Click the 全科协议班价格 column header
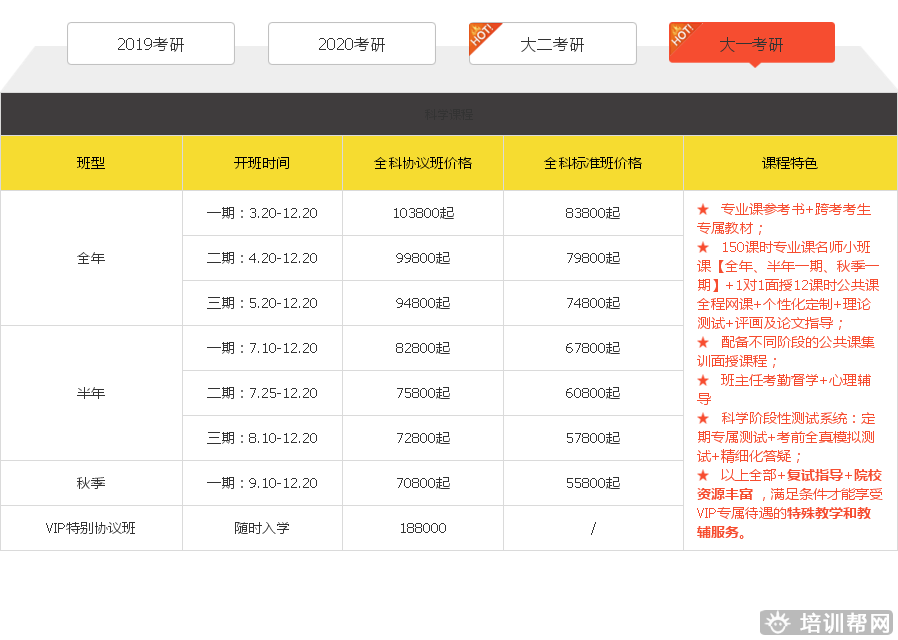The image size is (898, 640). (423, 163)
